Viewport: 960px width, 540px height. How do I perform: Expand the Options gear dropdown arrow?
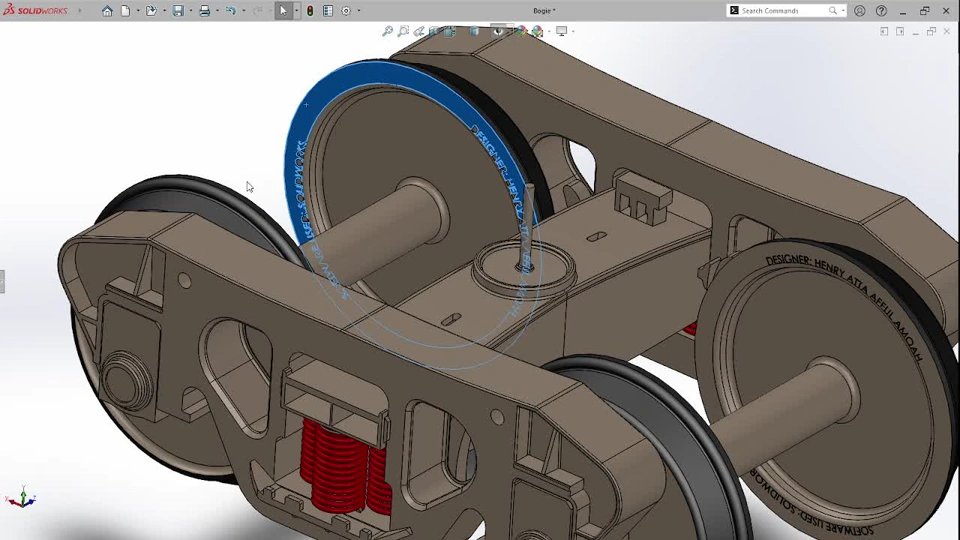[358, 11]
